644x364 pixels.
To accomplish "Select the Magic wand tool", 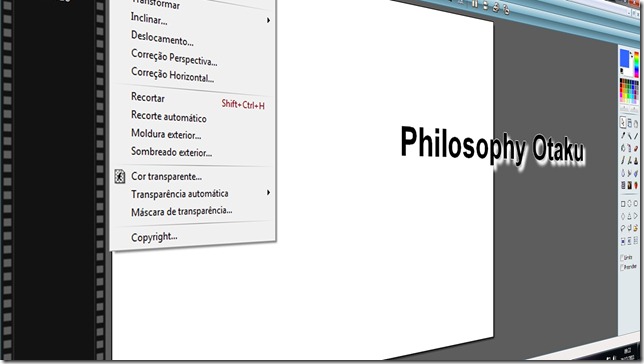I will click(630, 136).
